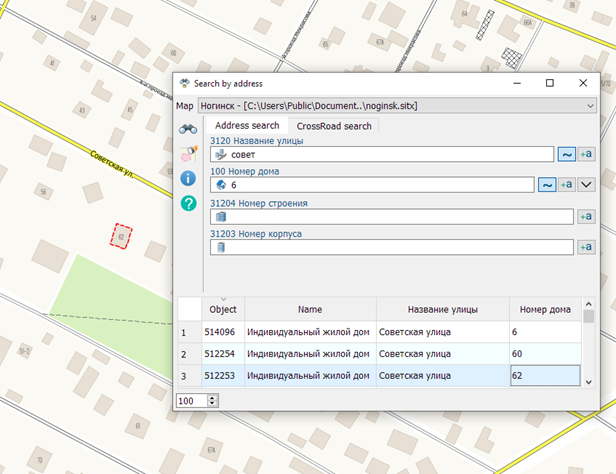
Task: Click the +a button for Номер корпуса
Action: tap(587, 247)
